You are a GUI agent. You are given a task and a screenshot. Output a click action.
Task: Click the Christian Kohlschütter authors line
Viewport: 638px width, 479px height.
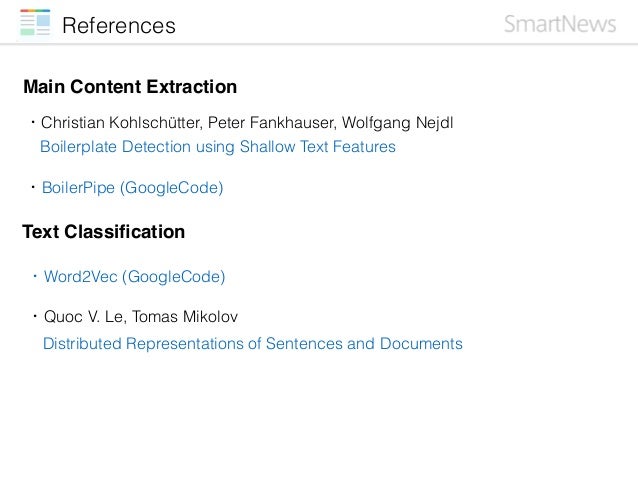[x=247, y=122]
